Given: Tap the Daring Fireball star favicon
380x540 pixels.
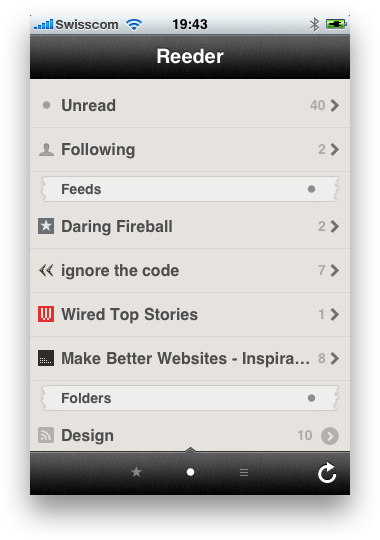Looking at the screenshot, I should pos(46,226).
